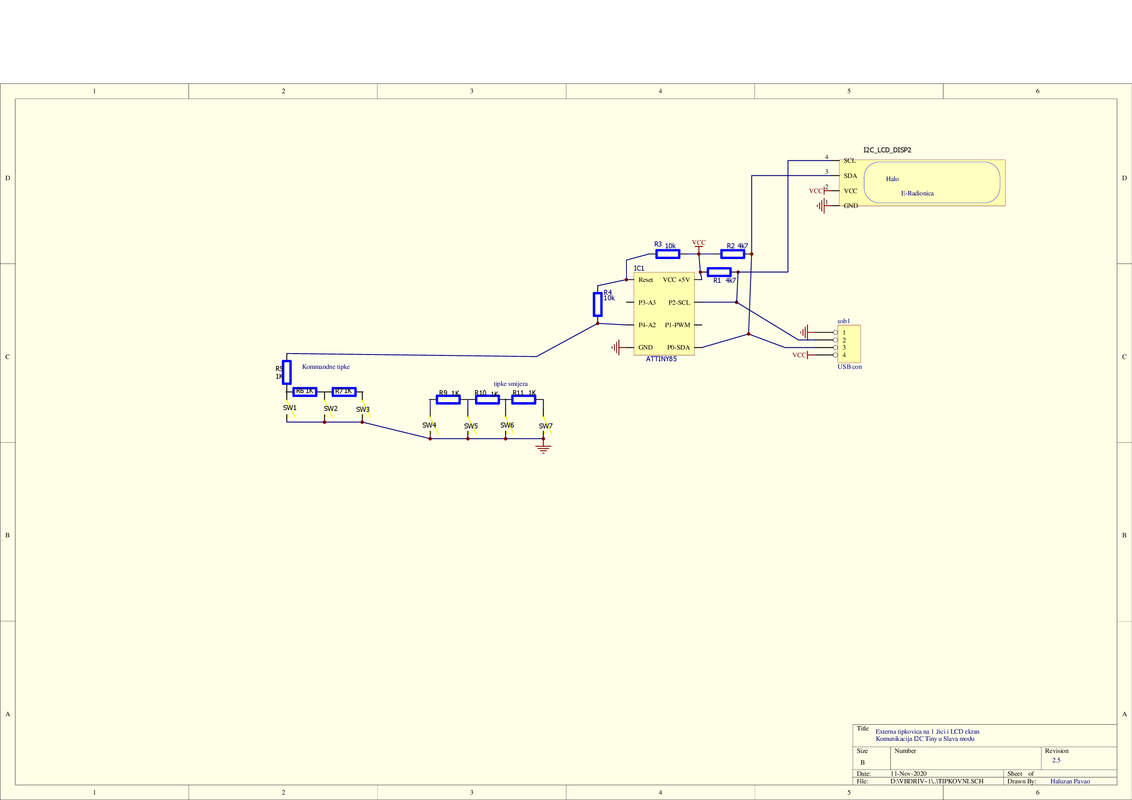Select the vertical resistor R5 1K
Image resolution: width=1132 pixels, height=800 pixels.
click(x=287, y=373)
